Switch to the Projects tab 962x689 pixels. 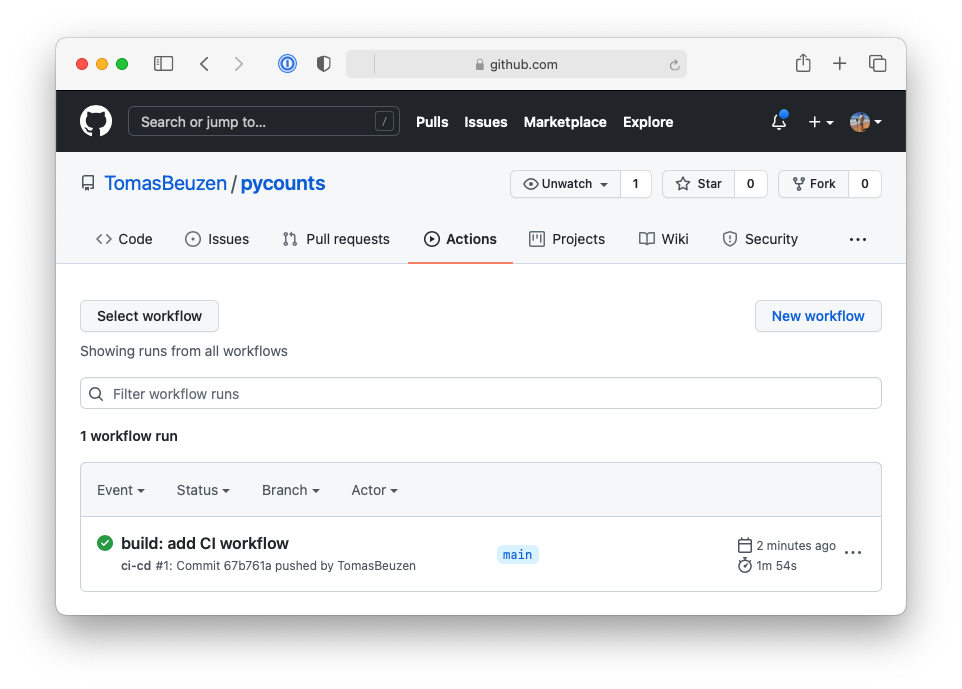[567, 239]
